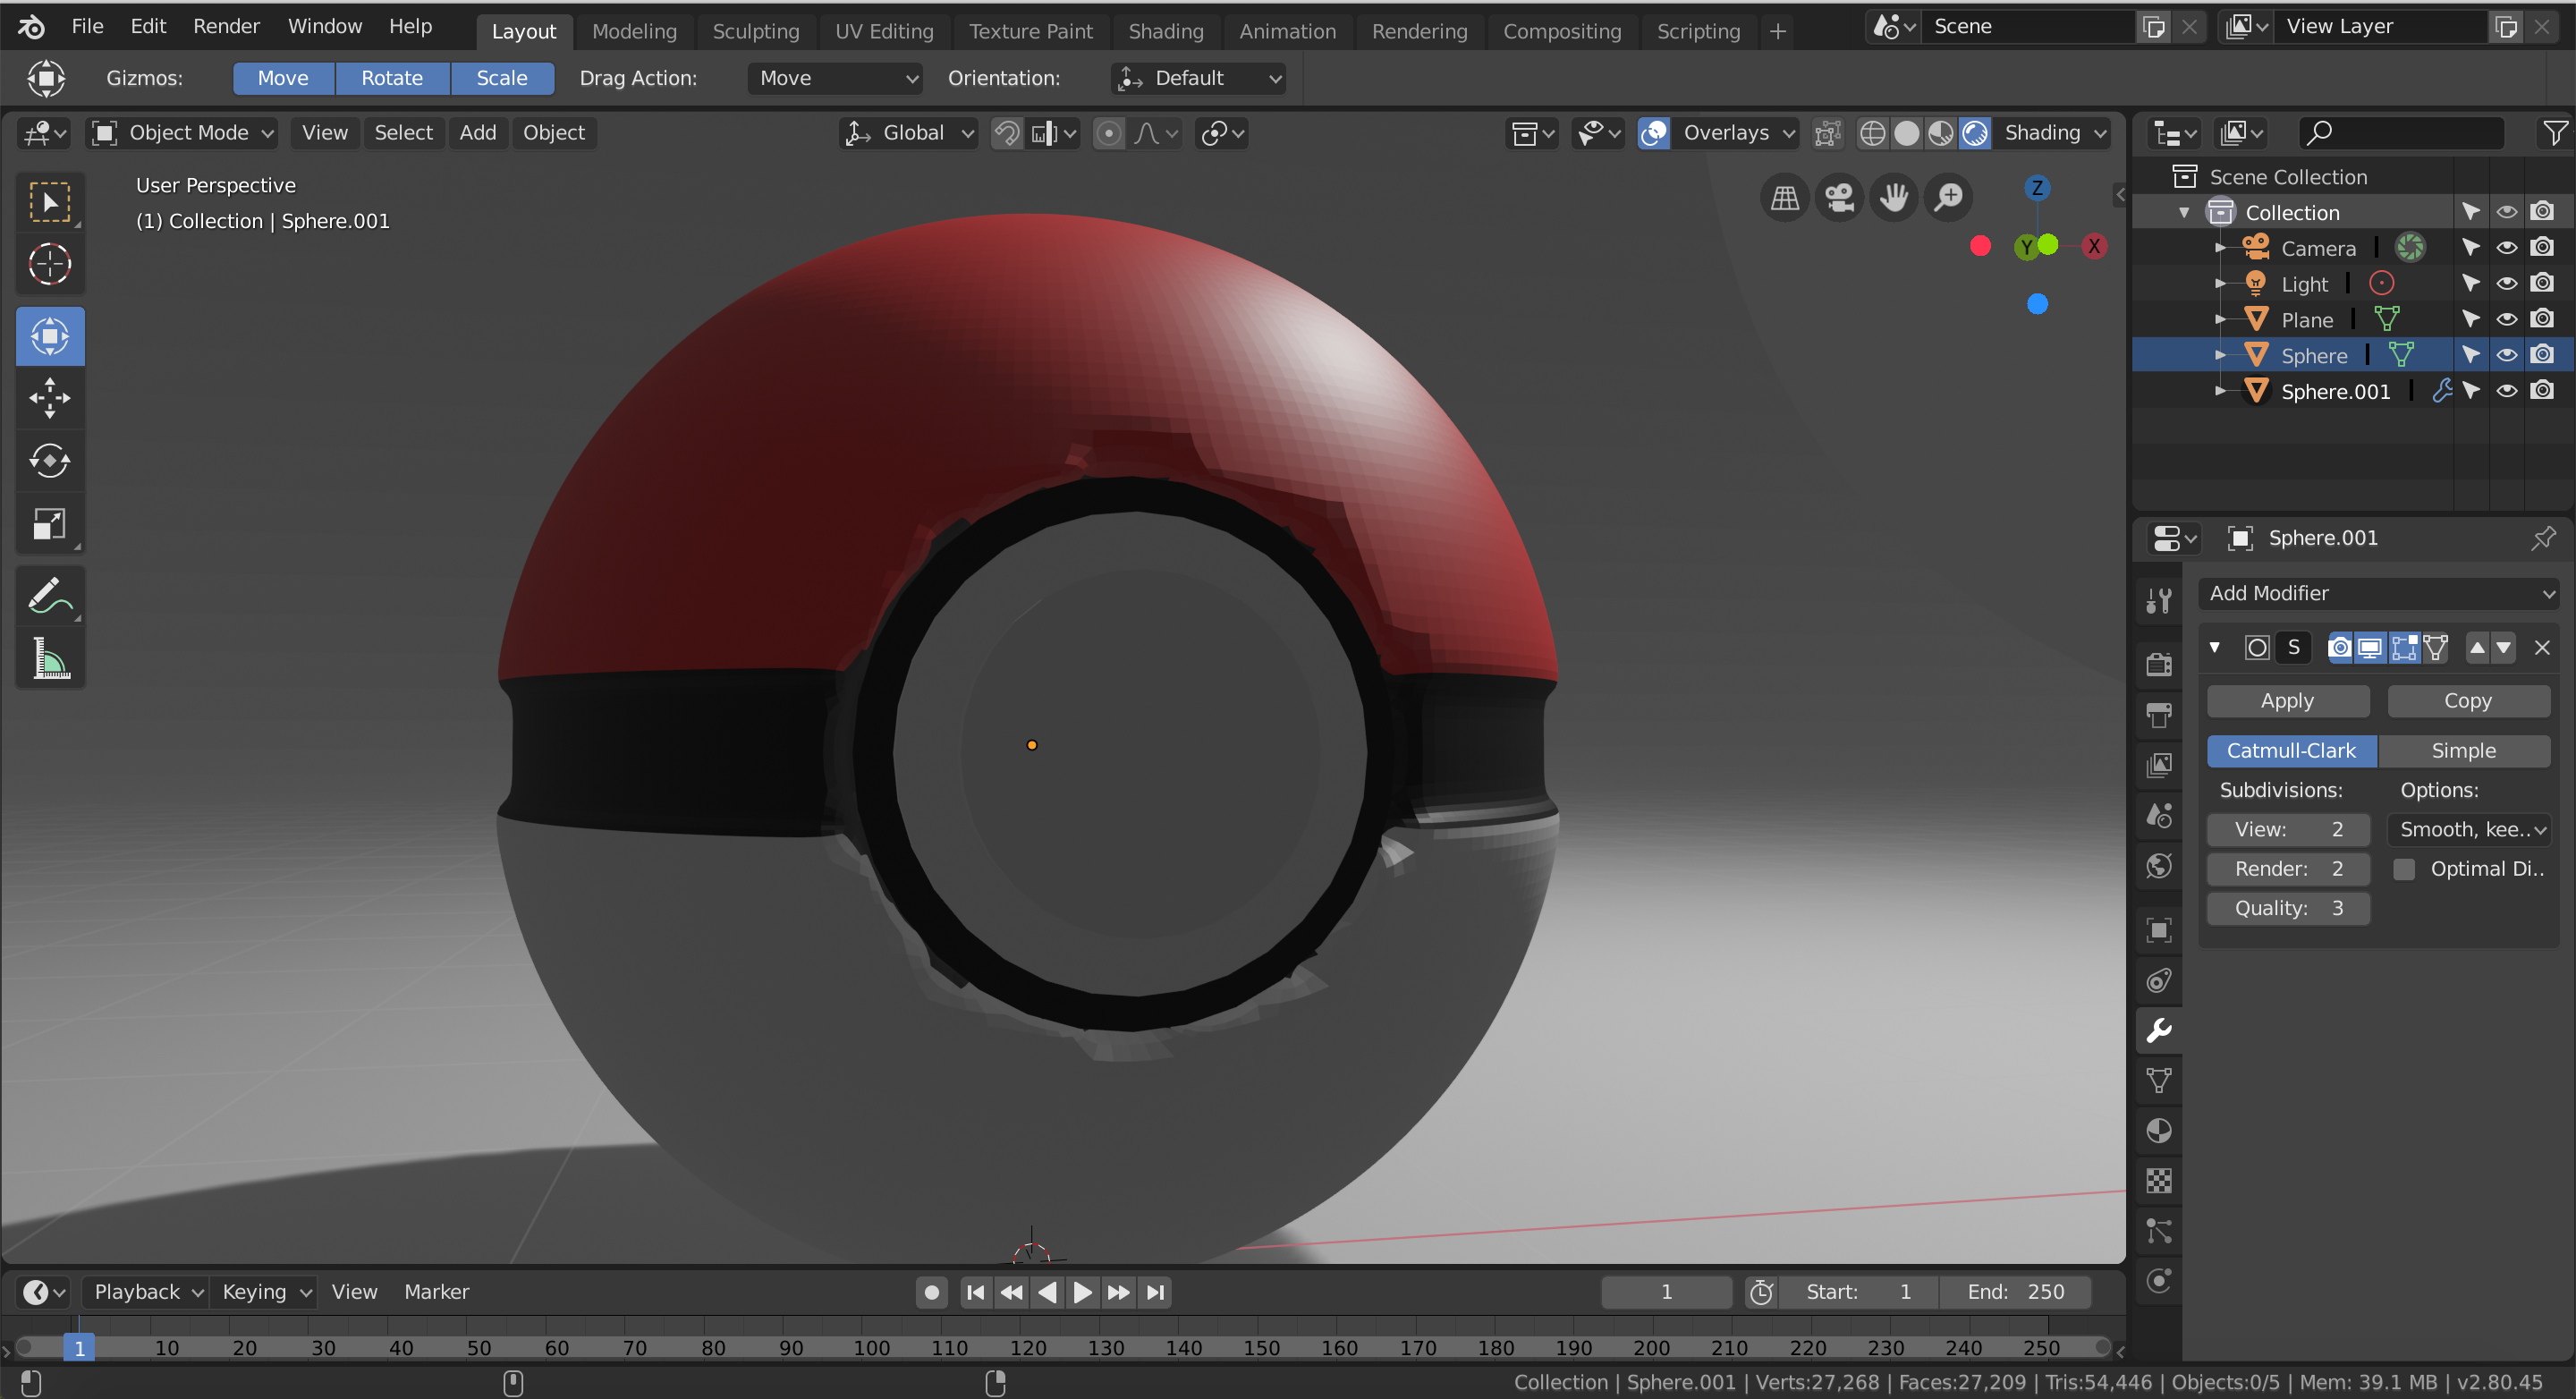Open the Render properties tab
This screenshot has height=1399, width=2576.
tap(2159, 664)
